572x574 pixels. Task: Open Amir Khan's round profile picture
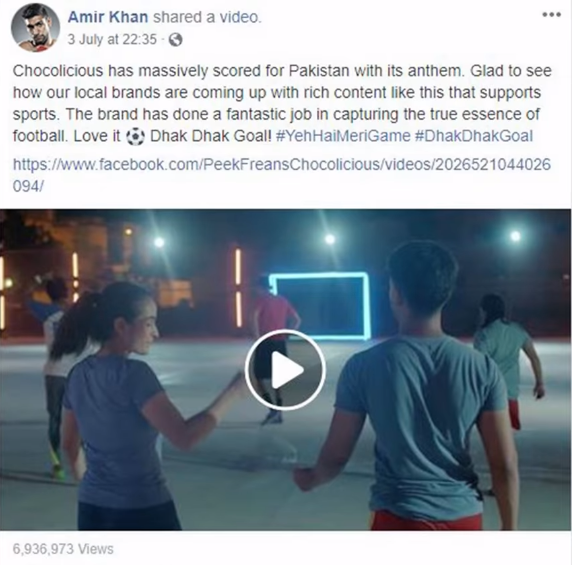coord(35,28)
